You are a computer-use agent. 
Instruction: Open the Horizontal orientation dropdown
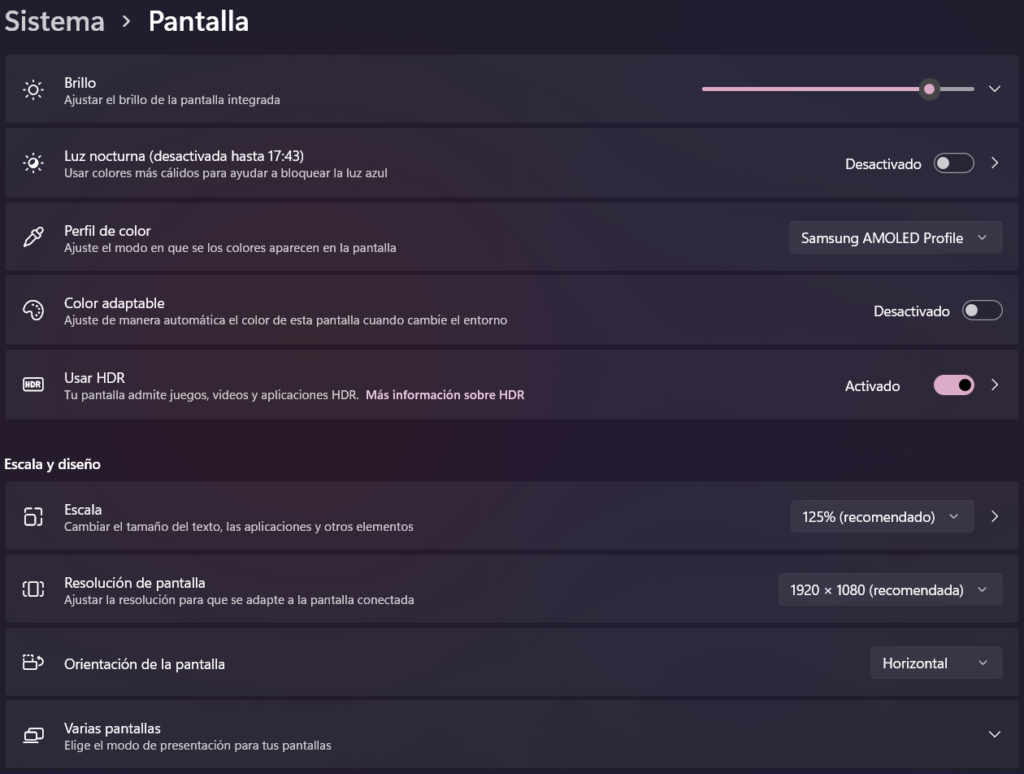pos(935,663)
